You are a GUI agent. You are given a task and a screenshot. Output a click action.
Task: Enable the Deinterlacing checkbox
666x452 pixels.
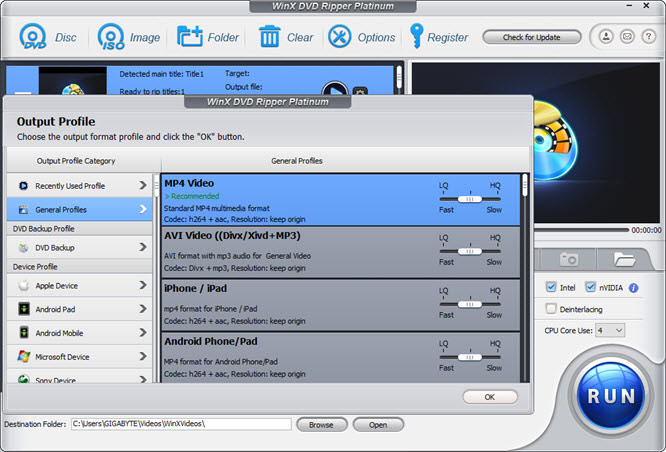[x=550, y=309]
